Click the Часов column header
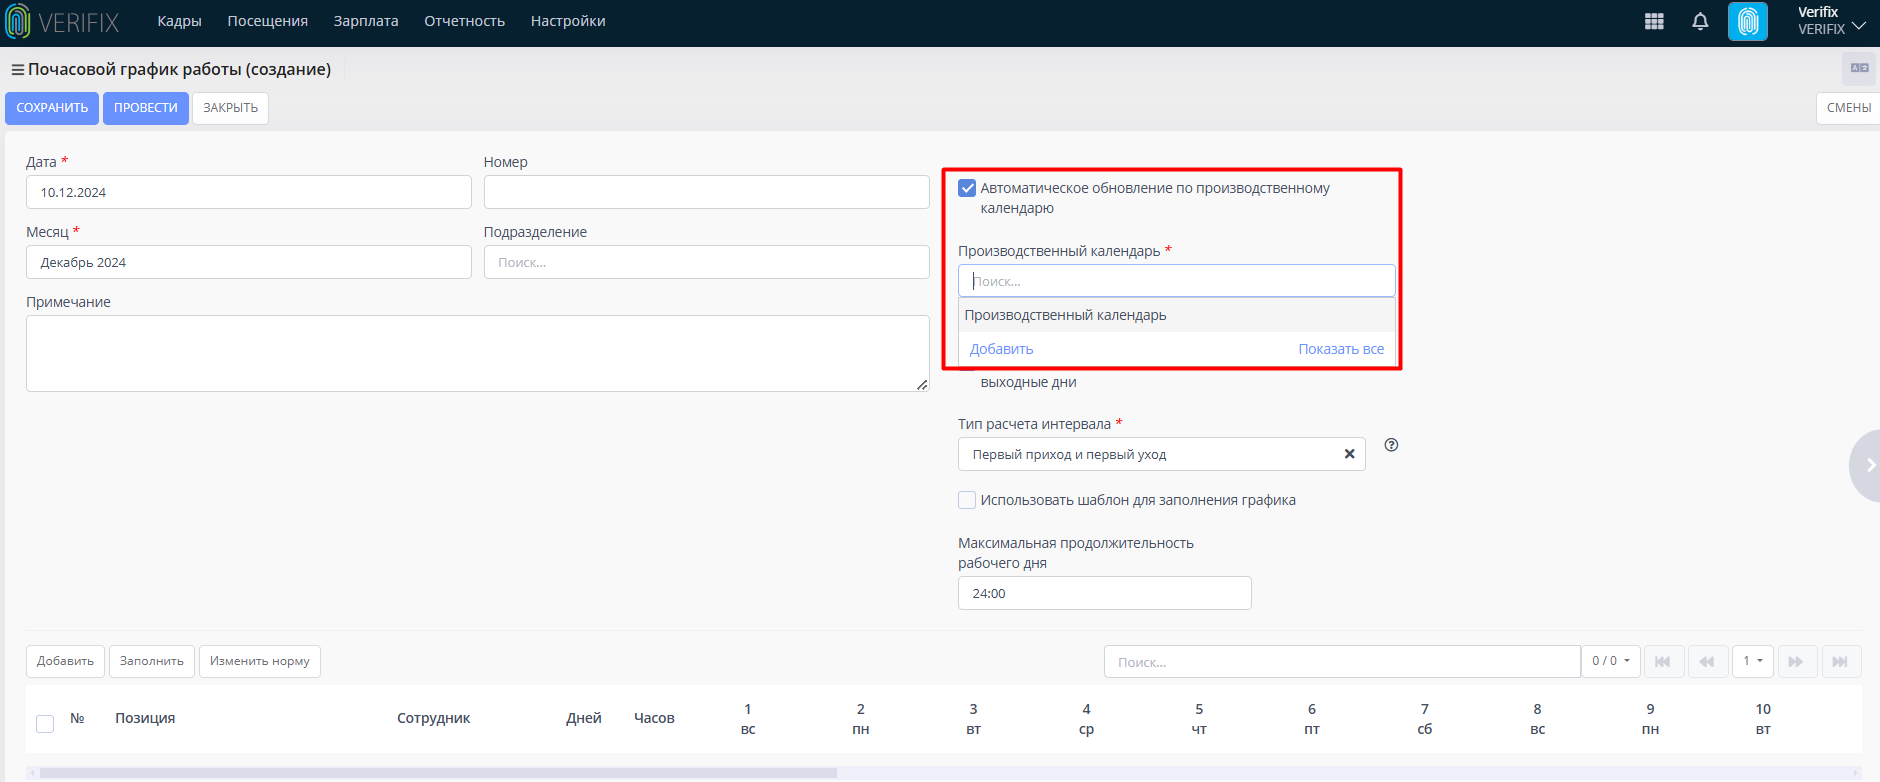Viewport: 1880px width, 782px height. [x=654, y=718]
